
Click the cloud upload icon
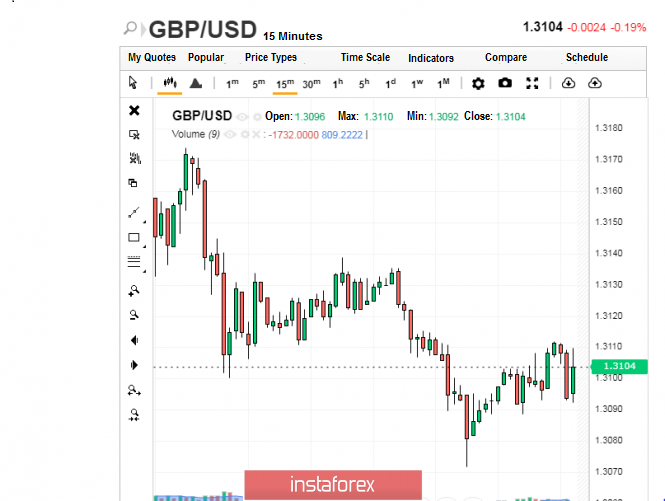(595, 83)
